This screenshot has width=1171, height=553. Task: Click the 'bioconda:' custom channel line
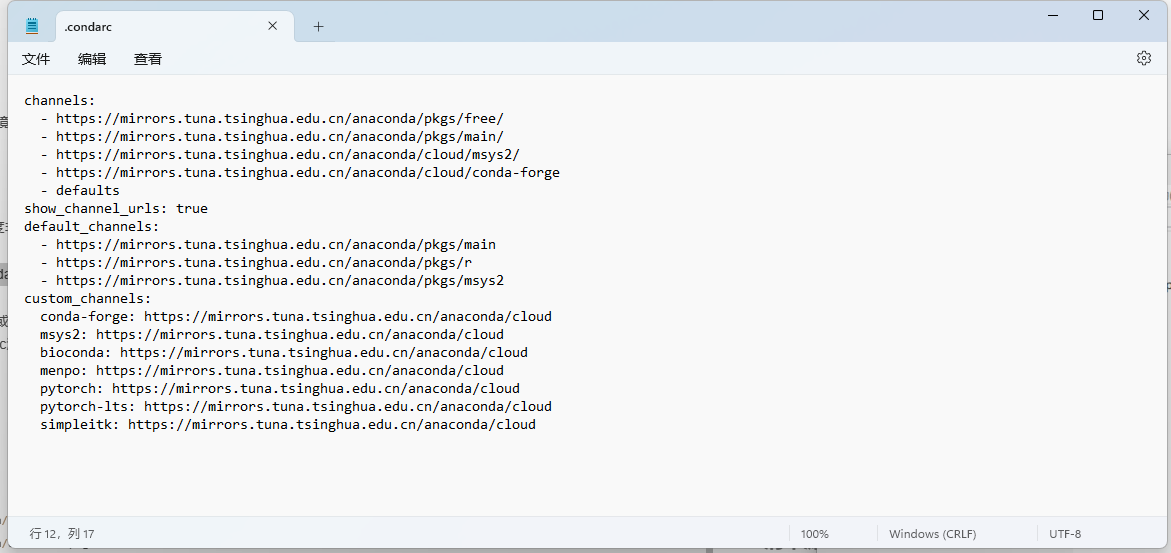(x=284, y=352)
